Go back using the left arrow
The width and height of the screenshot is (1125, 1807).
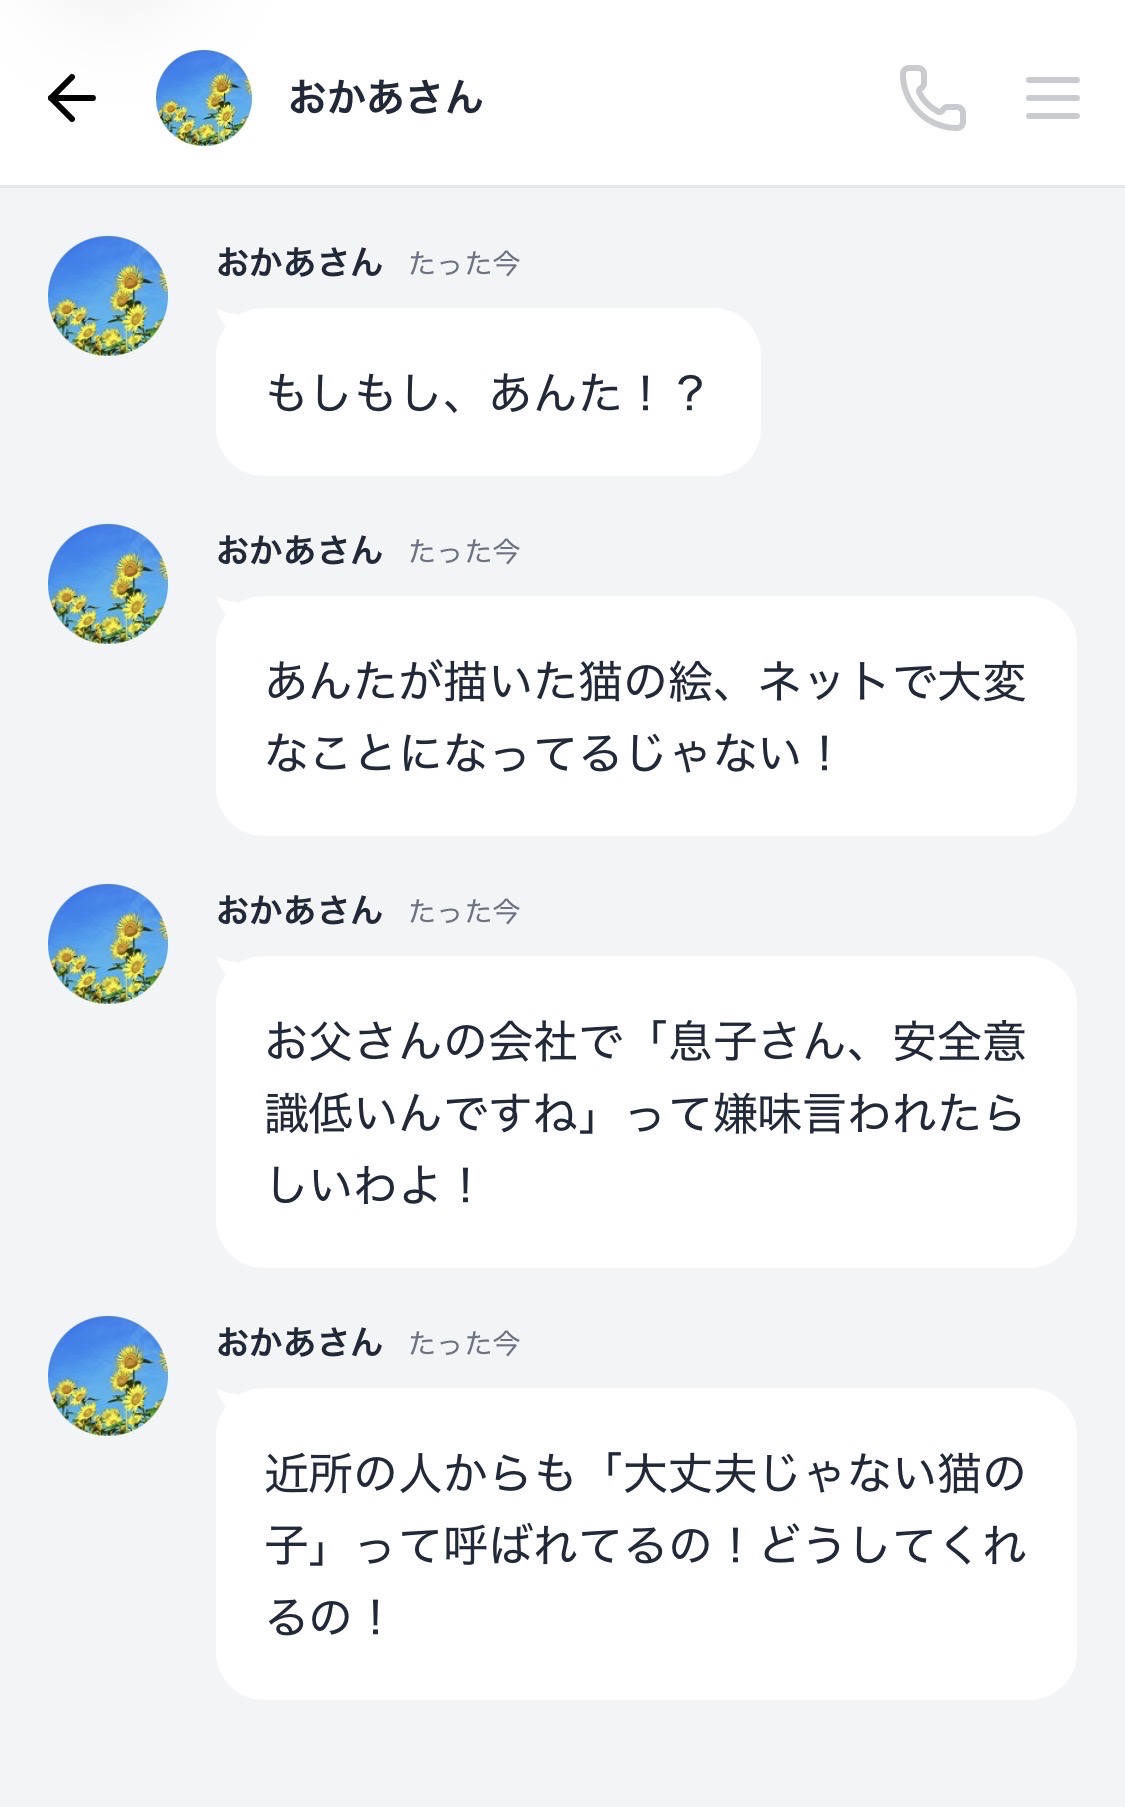click(x=72, y=98)
